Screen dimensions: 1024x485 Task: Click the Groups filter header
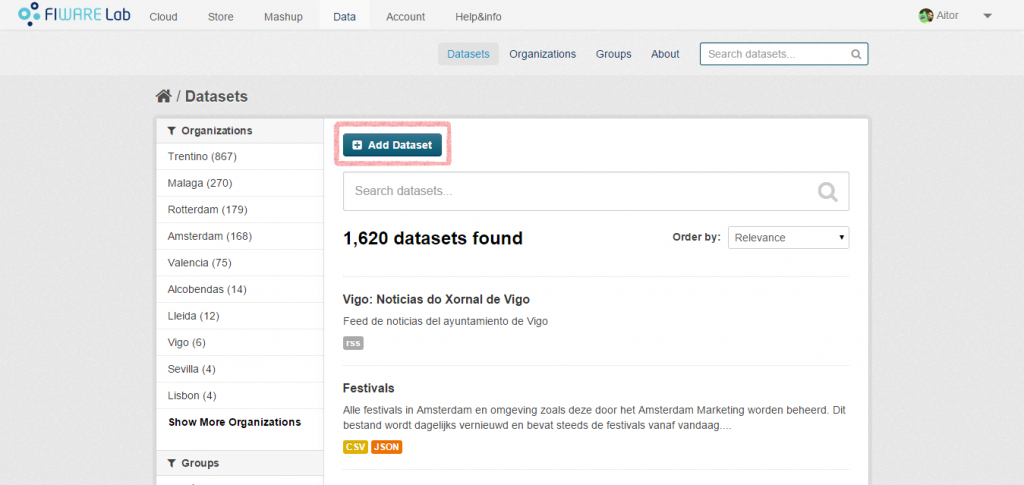pos(240,463)
